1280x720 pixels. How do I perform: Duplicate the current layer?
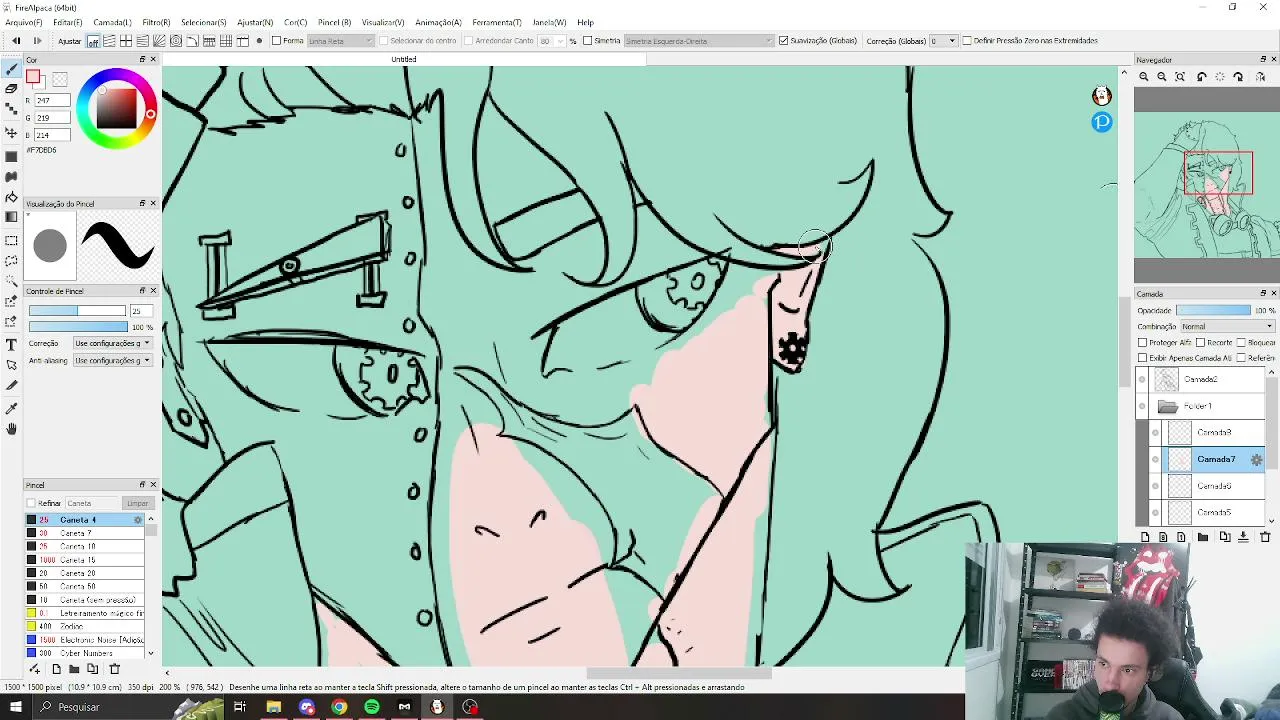(1225, 537)
